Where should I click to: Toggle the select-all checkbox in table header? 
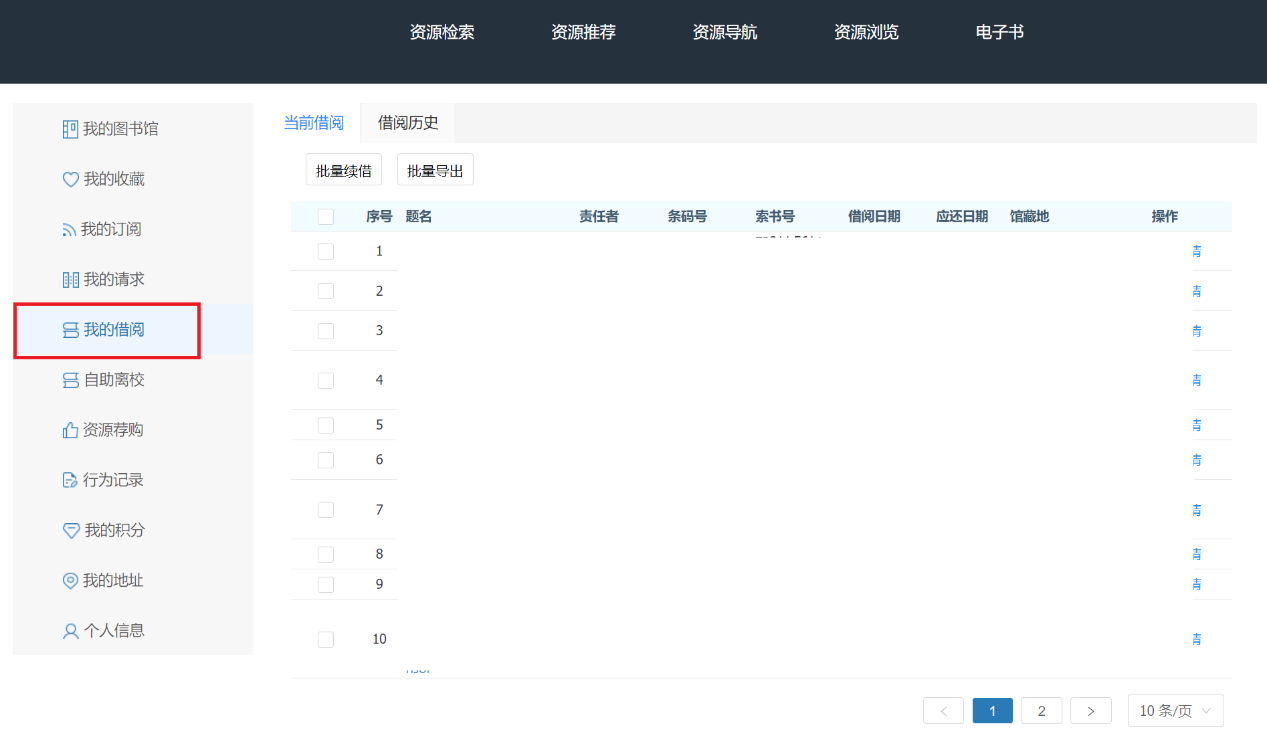pyautogui.click(x=326, y=217)
